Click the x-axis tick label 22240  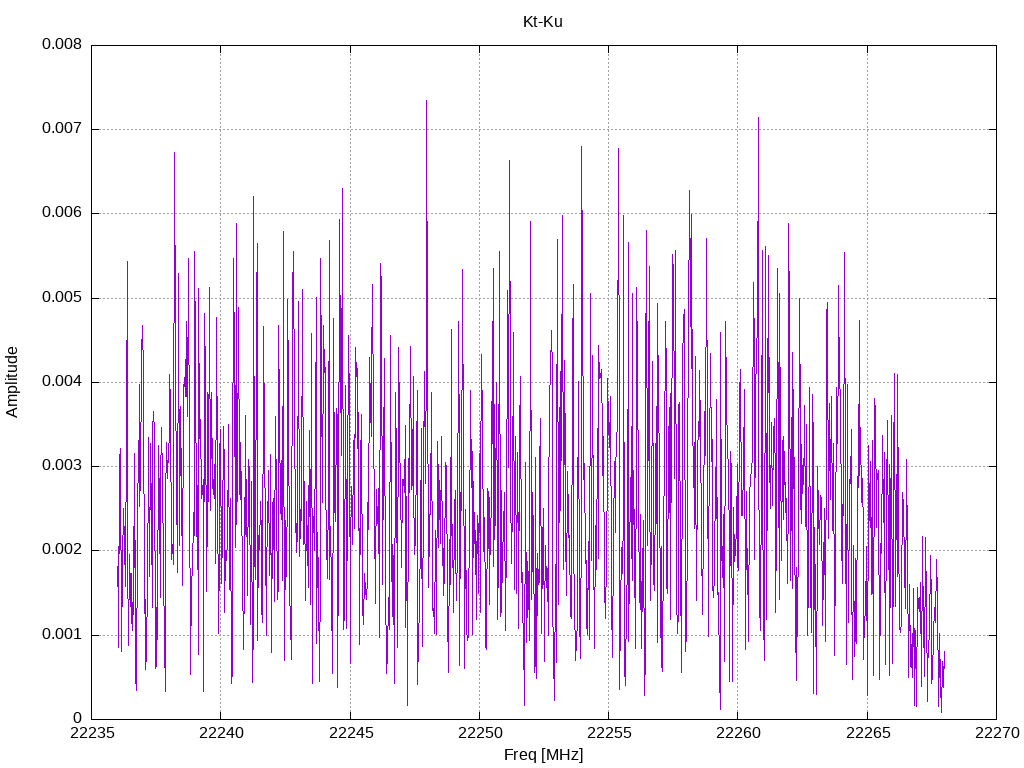pos(221,733)
